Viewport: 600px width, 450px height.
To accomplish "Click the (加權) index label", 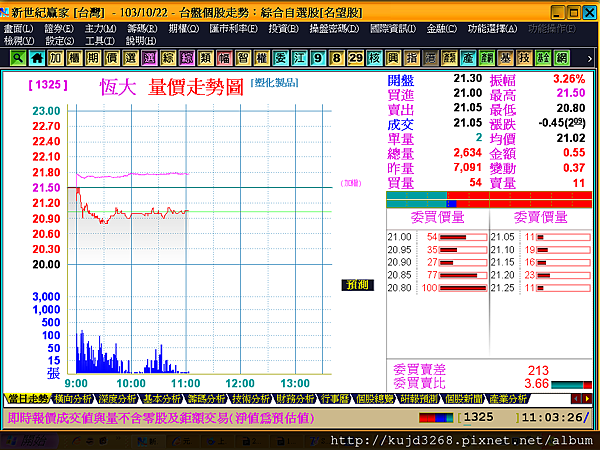I will [351, 183].
